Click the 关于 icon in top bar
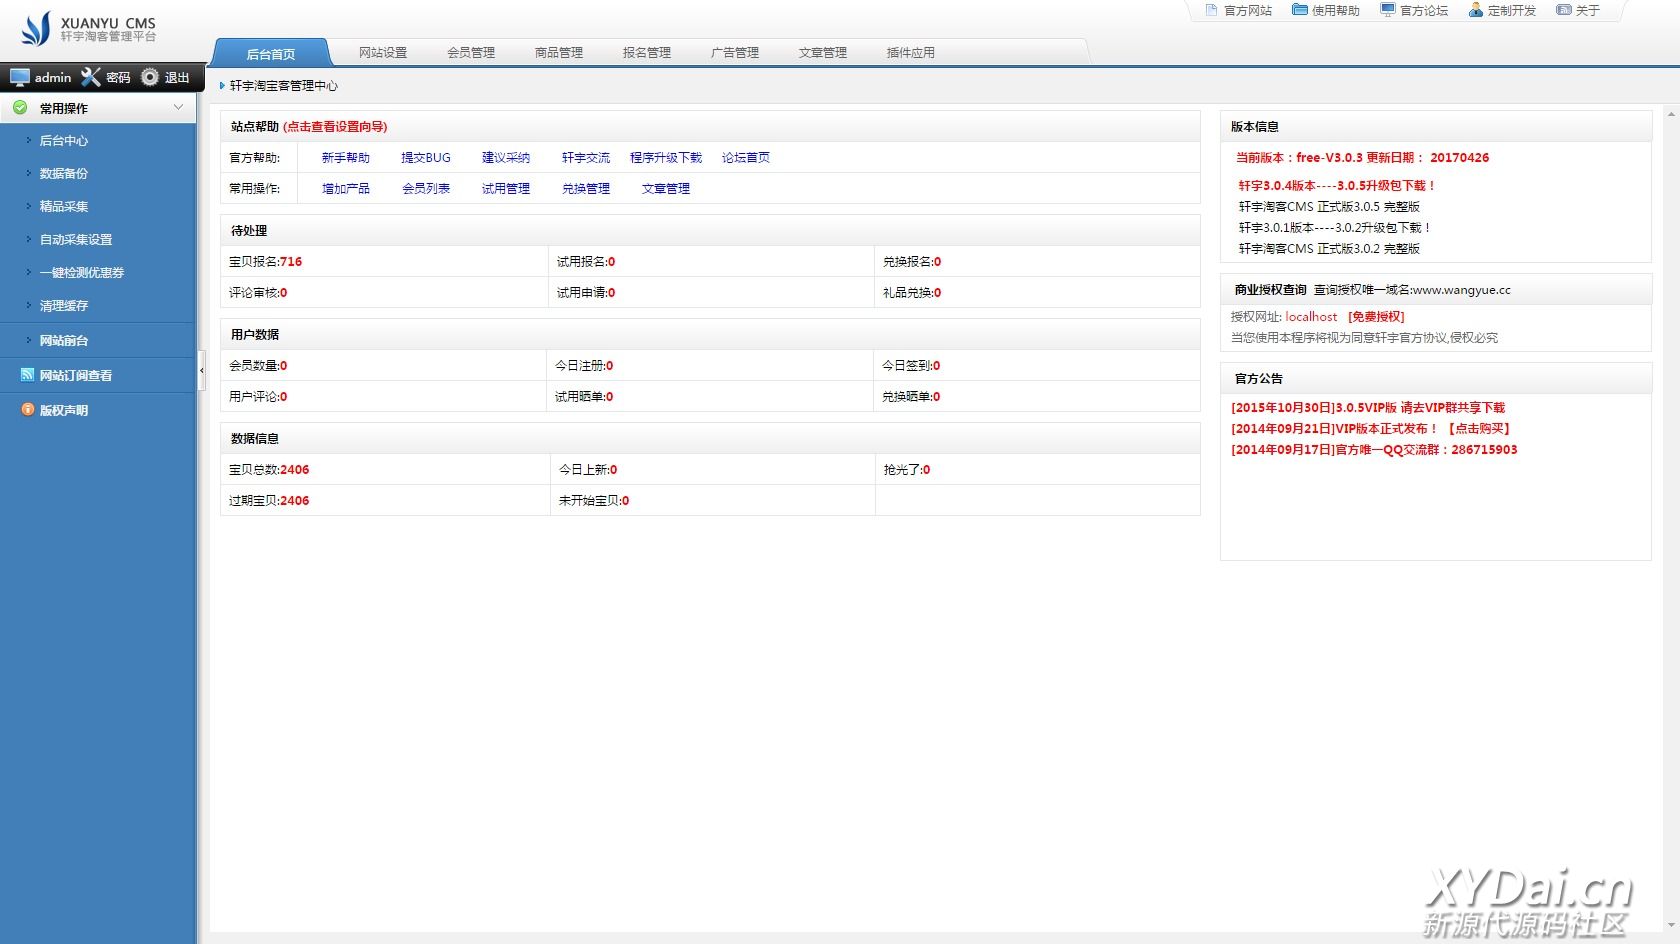This screenshot has width=1680, height=944. click(x=1564, y=10)
